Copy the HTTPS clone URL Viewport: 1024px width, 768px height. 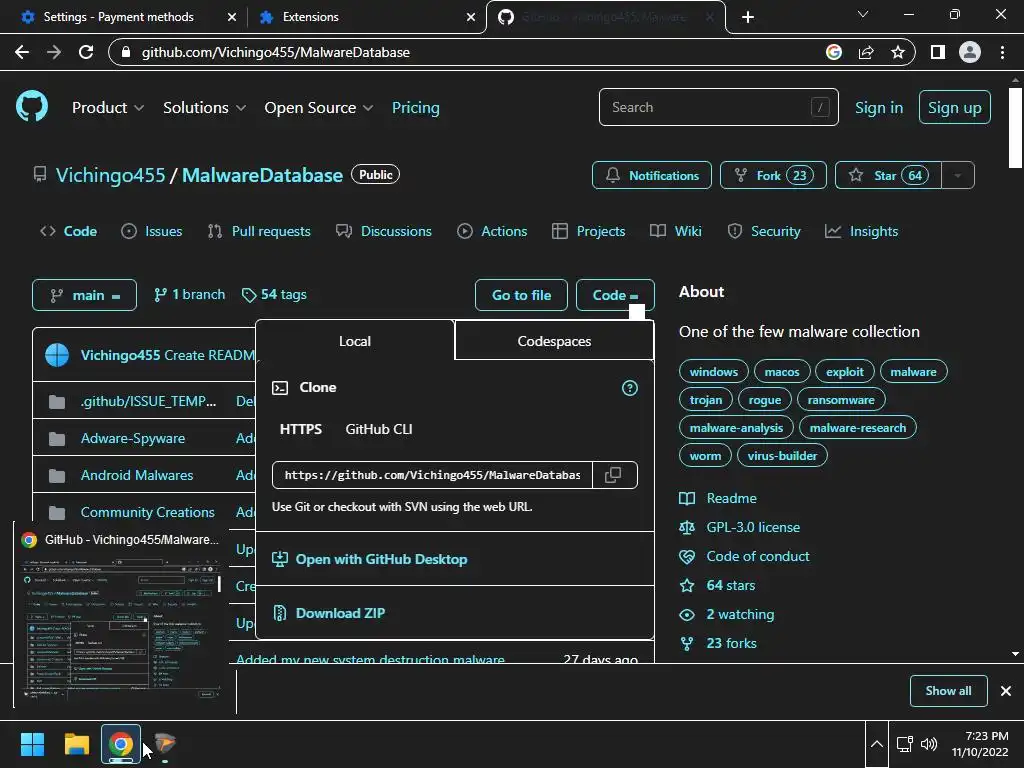614,475
